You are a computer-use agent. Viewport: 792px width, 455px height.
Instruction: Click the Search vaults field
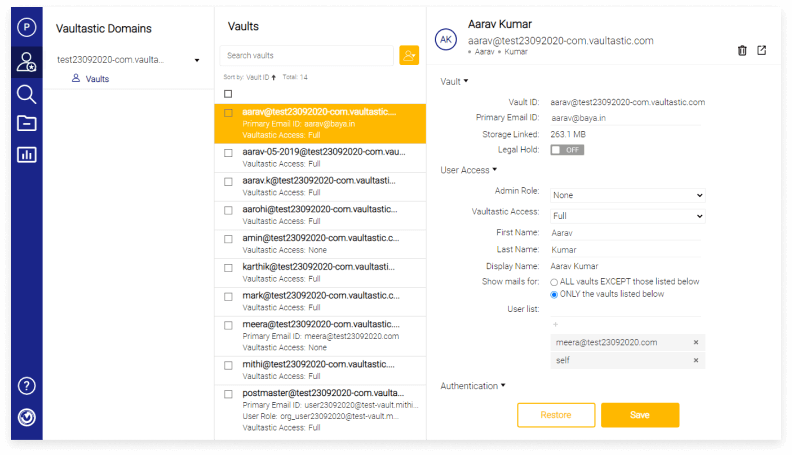pos(307,55)
